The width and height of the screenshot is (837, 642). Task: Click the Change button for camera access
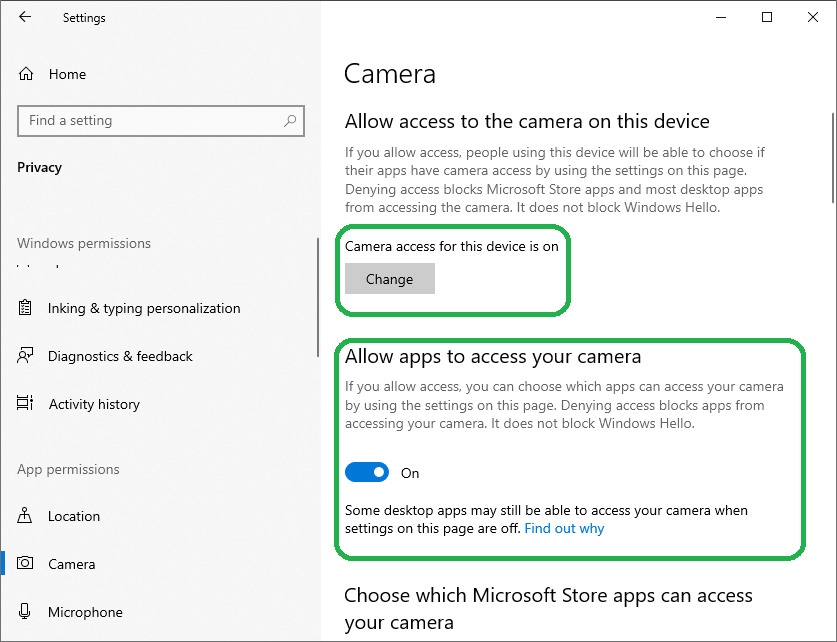coord(389,279)
